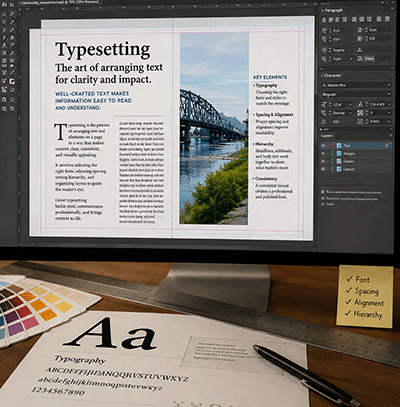Click the WELL-CRAFTED TEXT blue subheading
Screen dimensions: 400x407
click(93, 101)
